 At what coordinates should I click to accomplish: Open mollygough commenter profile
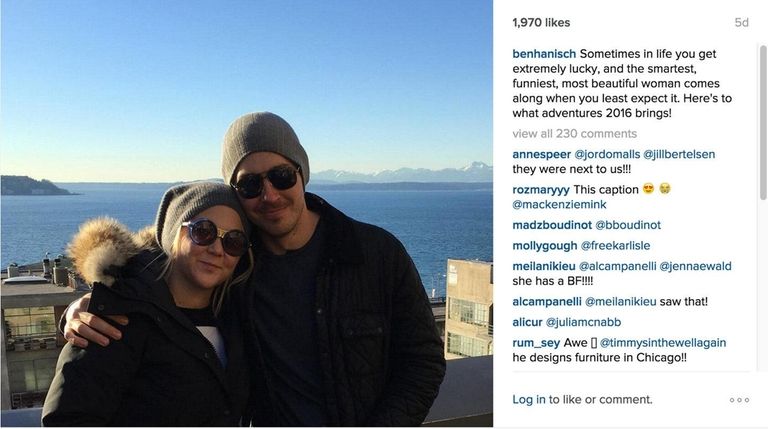coord(545,246)
